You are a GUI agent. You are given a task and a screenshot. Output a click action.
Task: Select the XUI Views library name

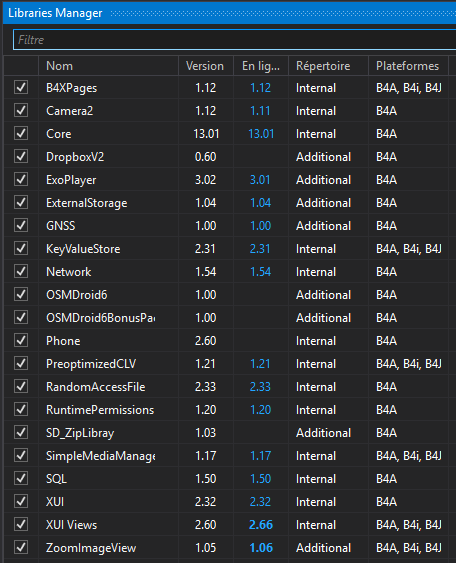(x=71, y=525)
